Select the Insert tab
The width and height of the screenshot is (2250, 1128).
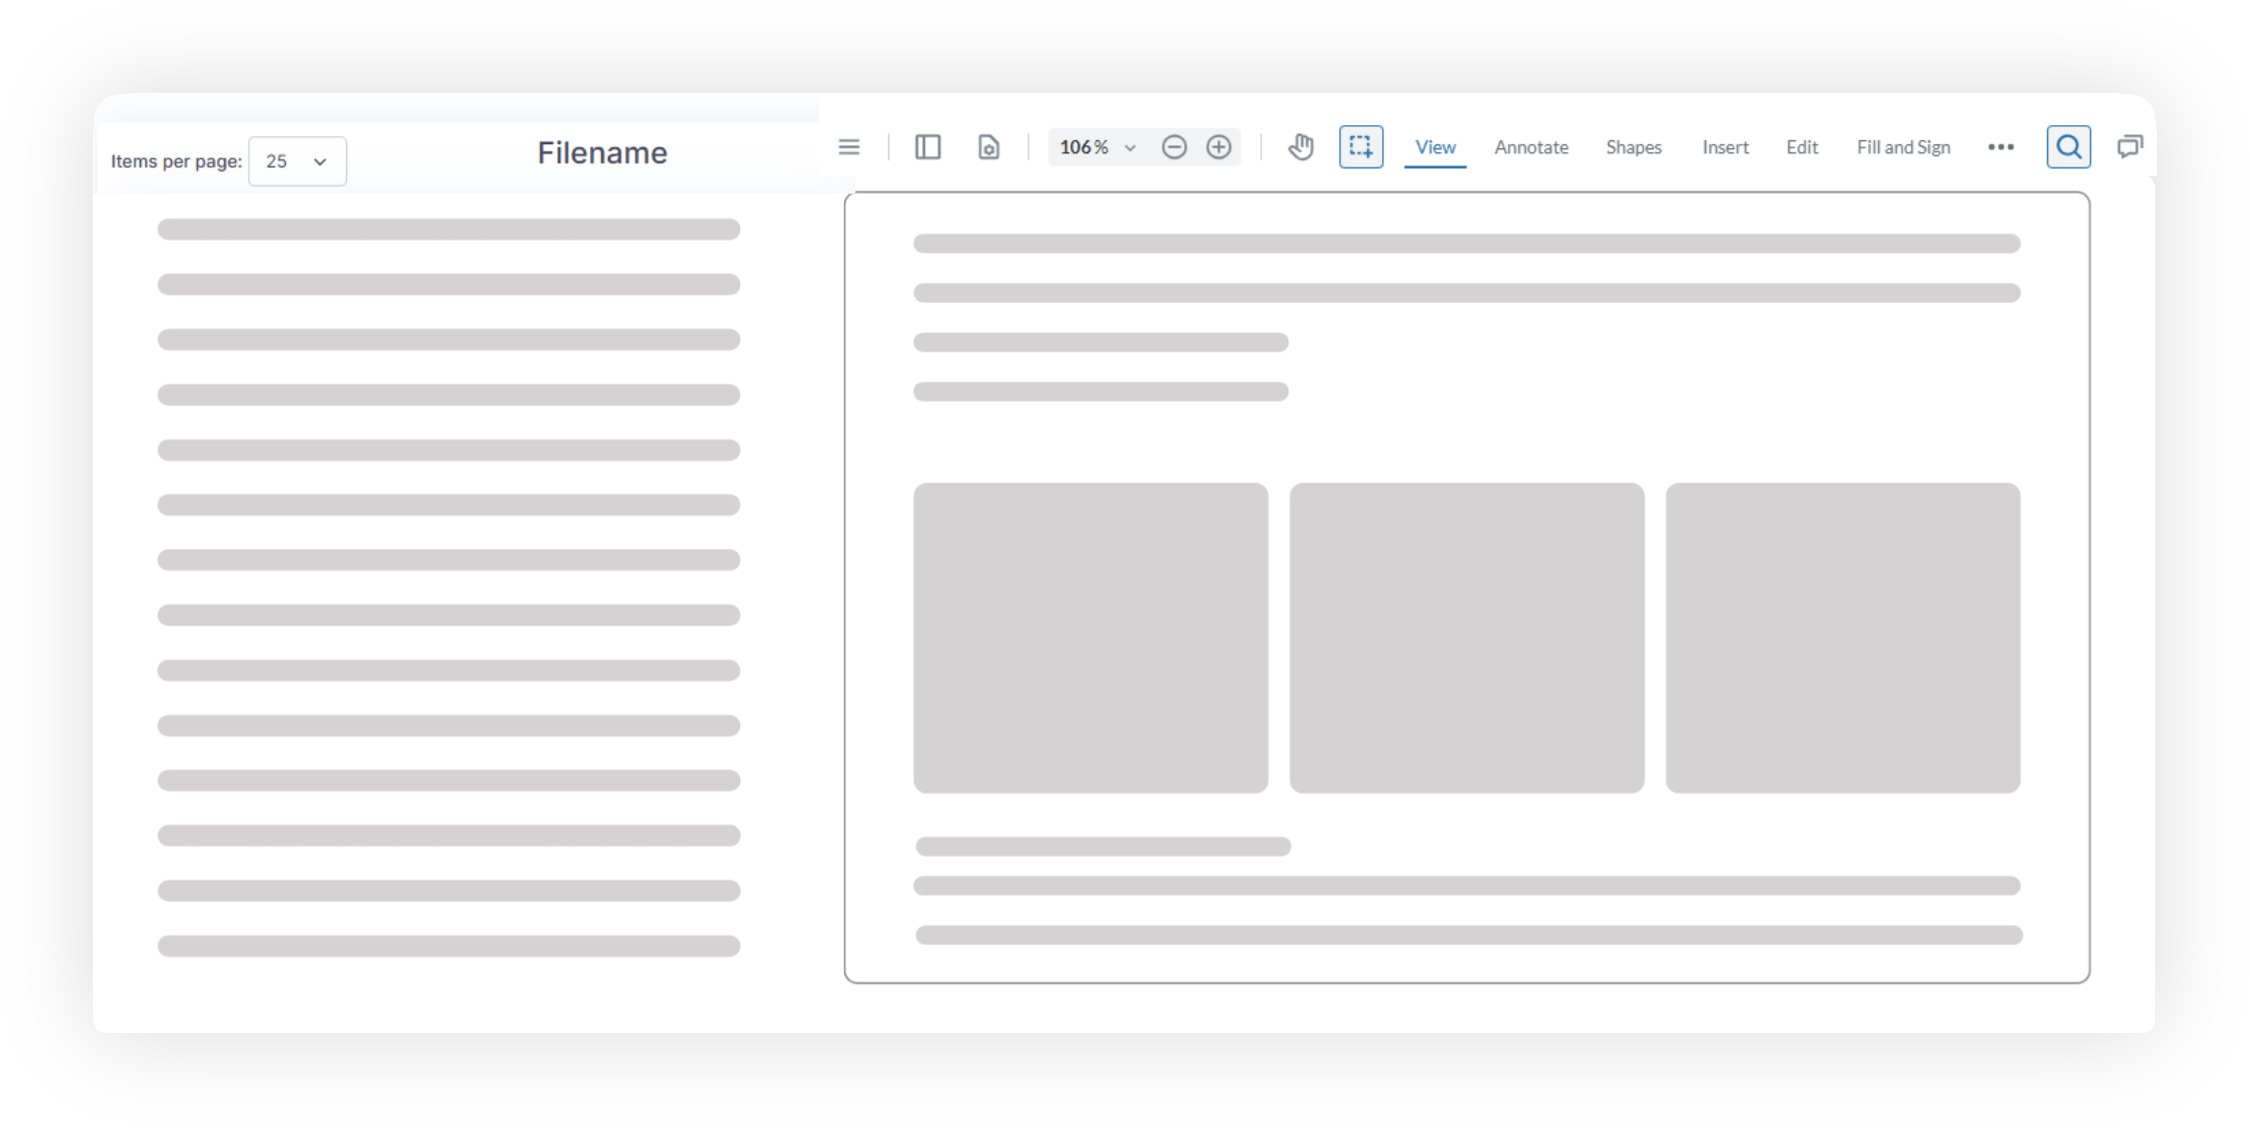tap(1724, 147)
